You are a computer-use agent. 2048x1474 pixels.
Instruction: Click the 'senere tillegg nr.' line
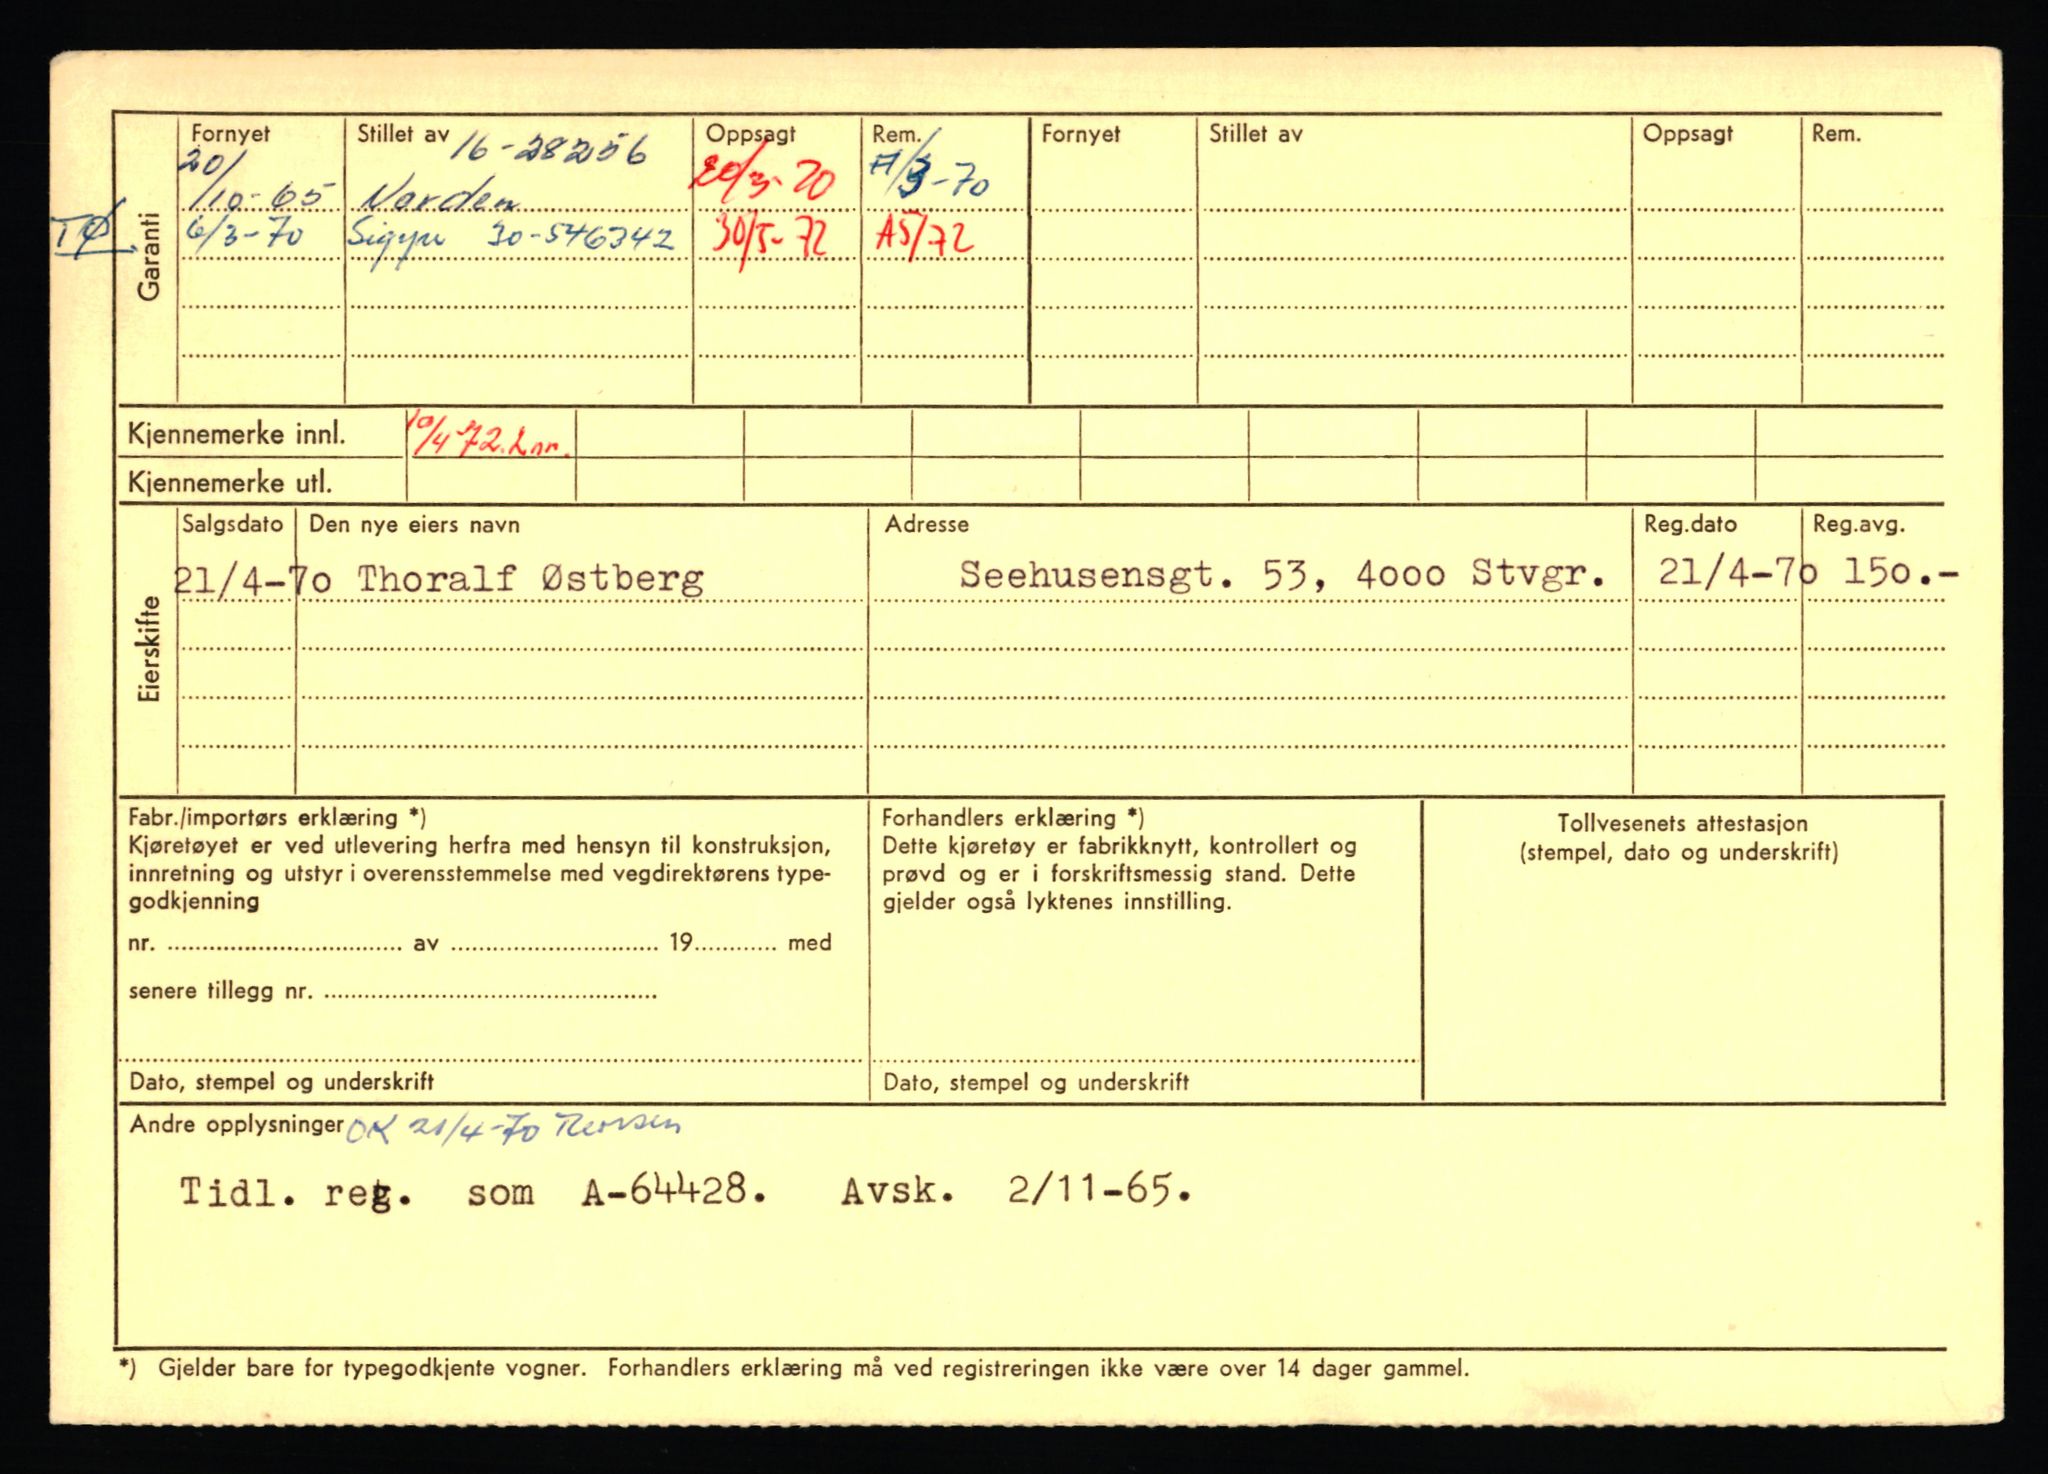(393, 992)
